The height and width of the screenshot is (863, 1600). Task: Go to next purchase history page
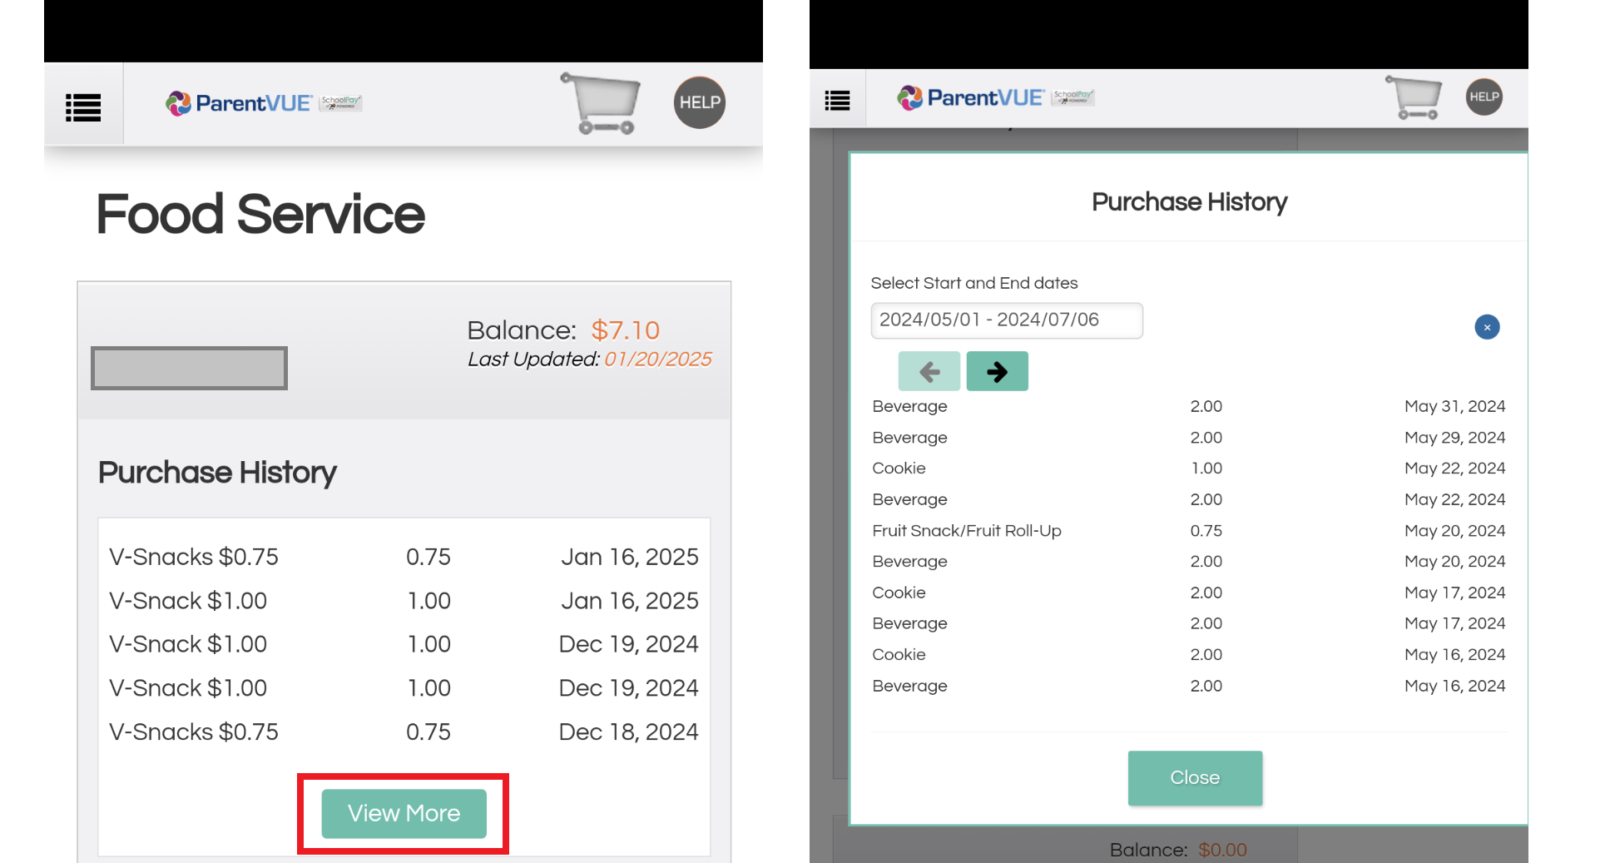click(997, 372)
